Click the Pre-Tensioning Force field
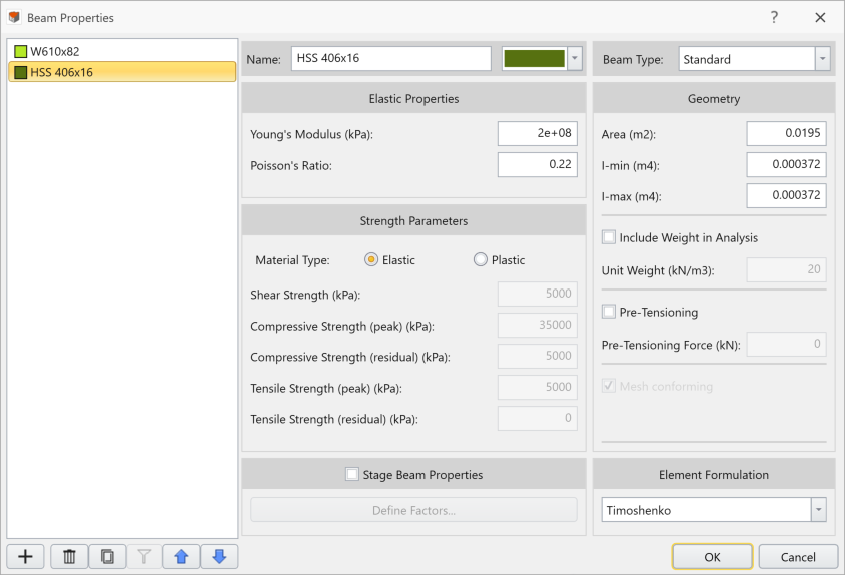This screenshot has height=575, width=845. coord(786,344)
